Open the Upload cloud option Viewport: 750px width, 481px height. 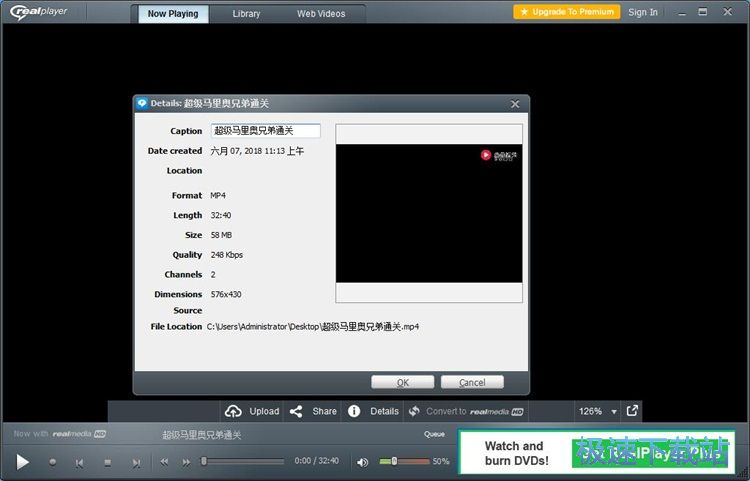[252, 411]
